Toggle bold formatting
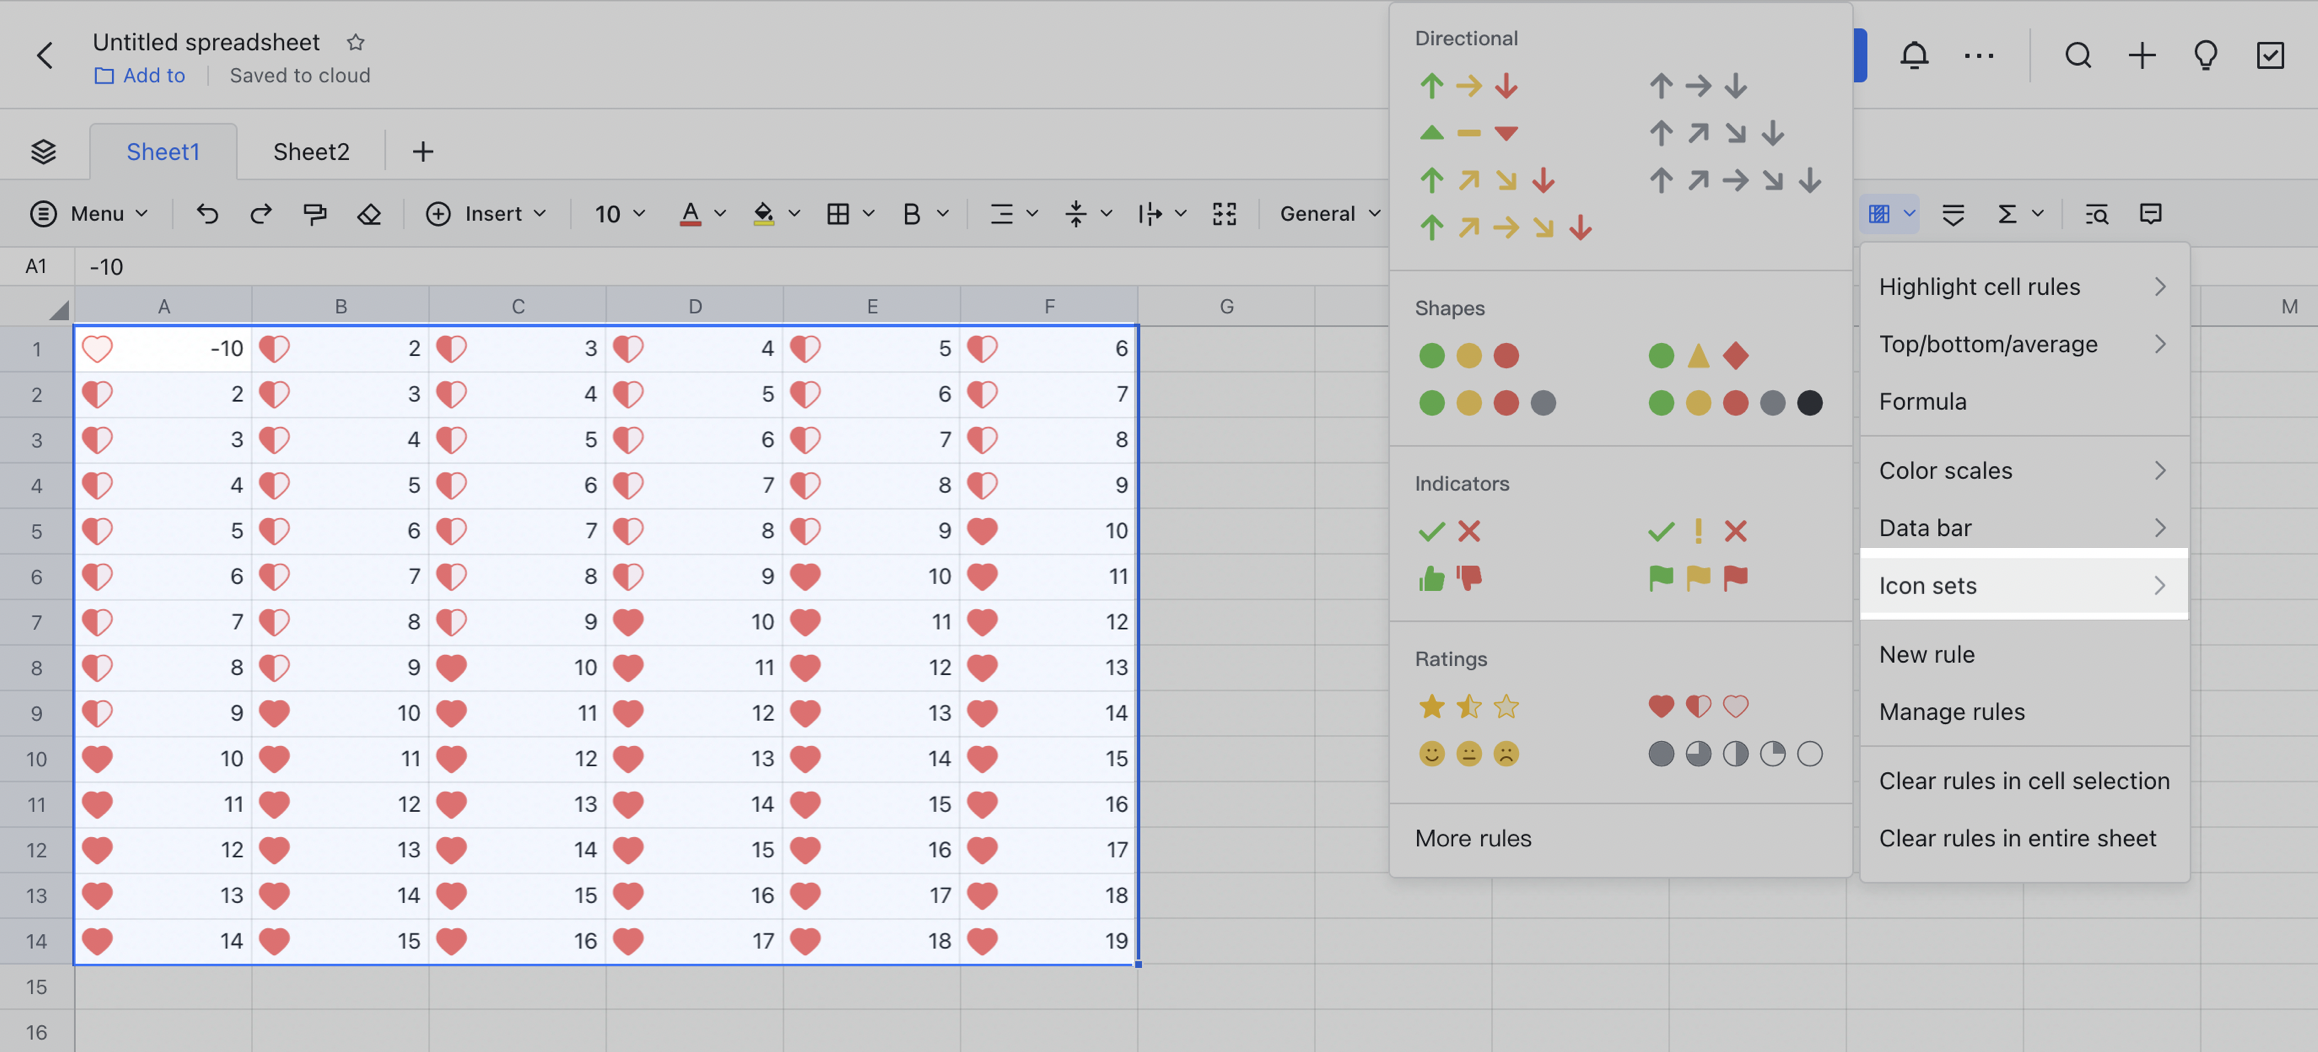Screen dimensions: 2318x1052 point(911,213)
